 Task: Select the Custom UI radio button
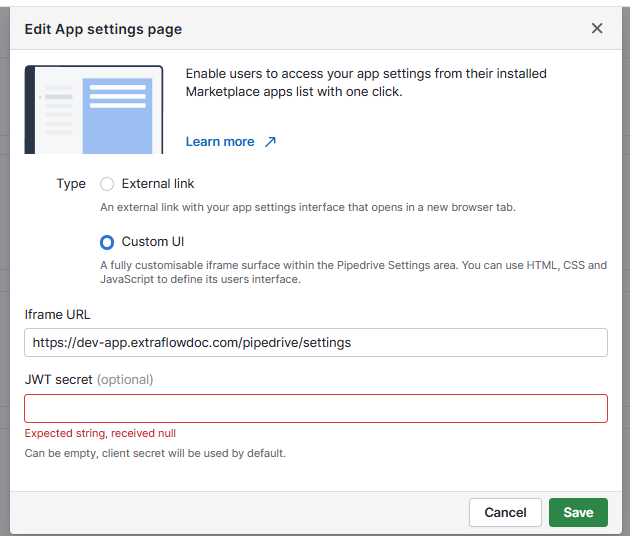coord(107,242)
